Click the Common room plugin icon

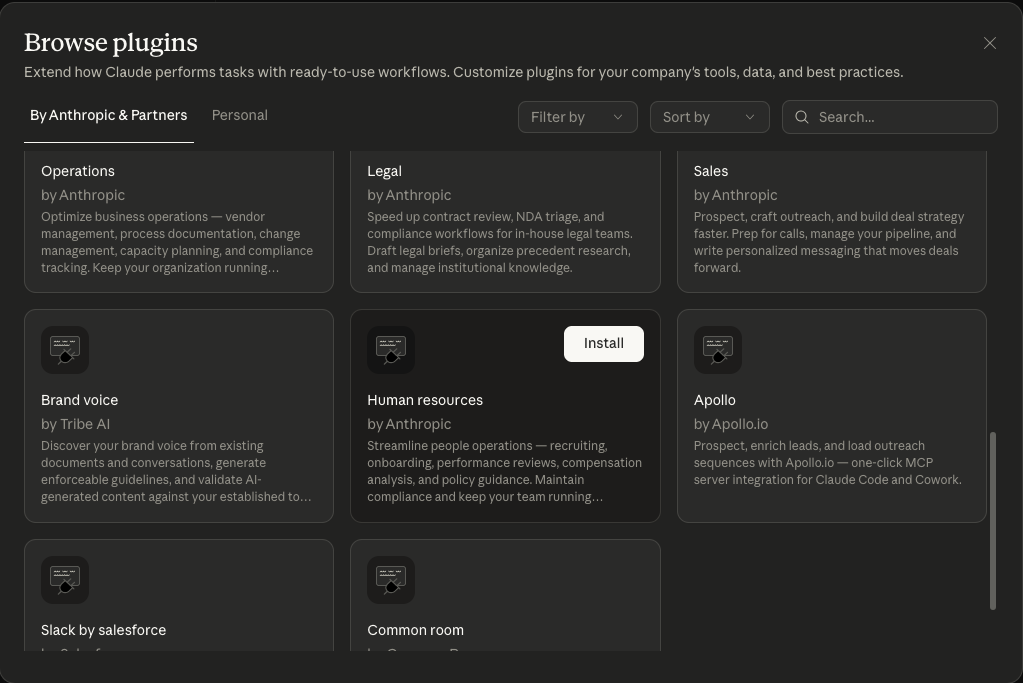pyautogui.click(x=391, y=580)
